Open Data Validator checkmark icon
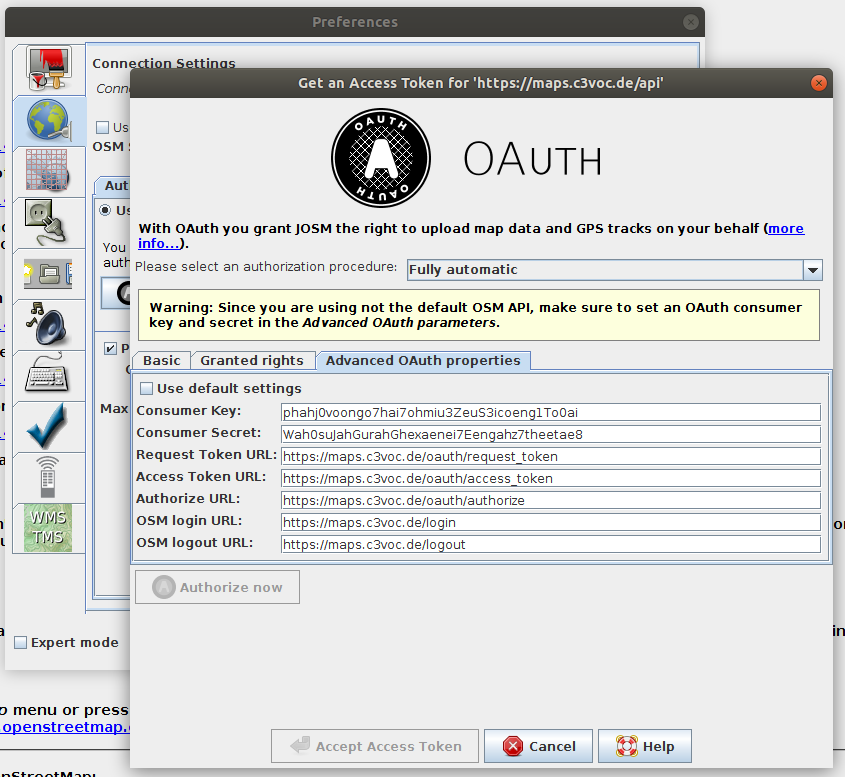The image size is (845, 777). [x=48, y=427]
